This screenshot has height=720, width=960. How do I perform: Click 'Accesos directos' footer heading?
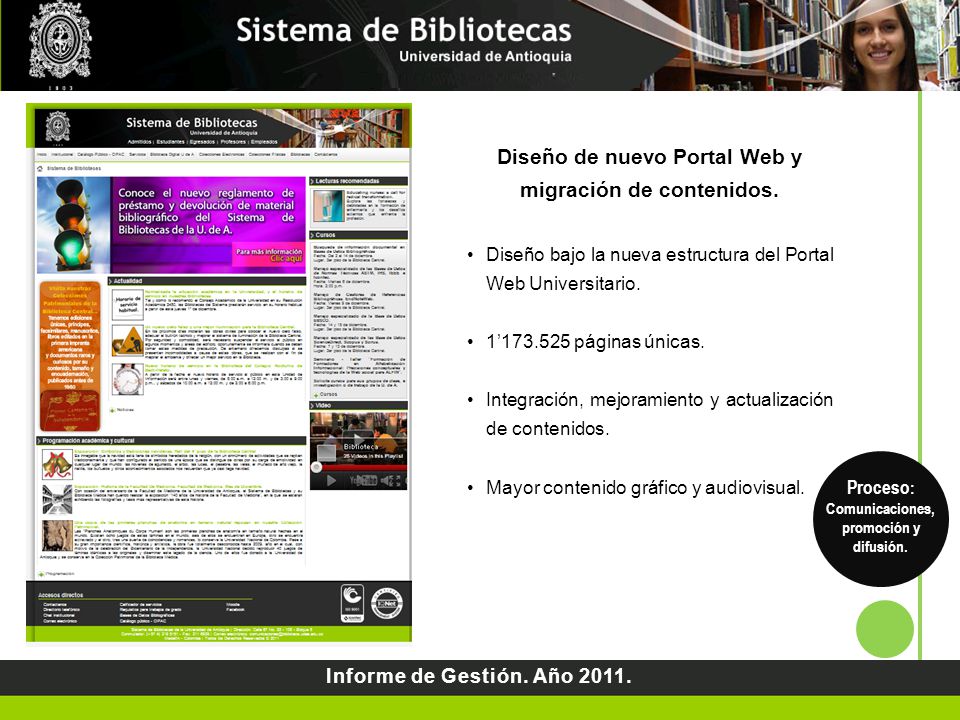click(x=61, y=594)
